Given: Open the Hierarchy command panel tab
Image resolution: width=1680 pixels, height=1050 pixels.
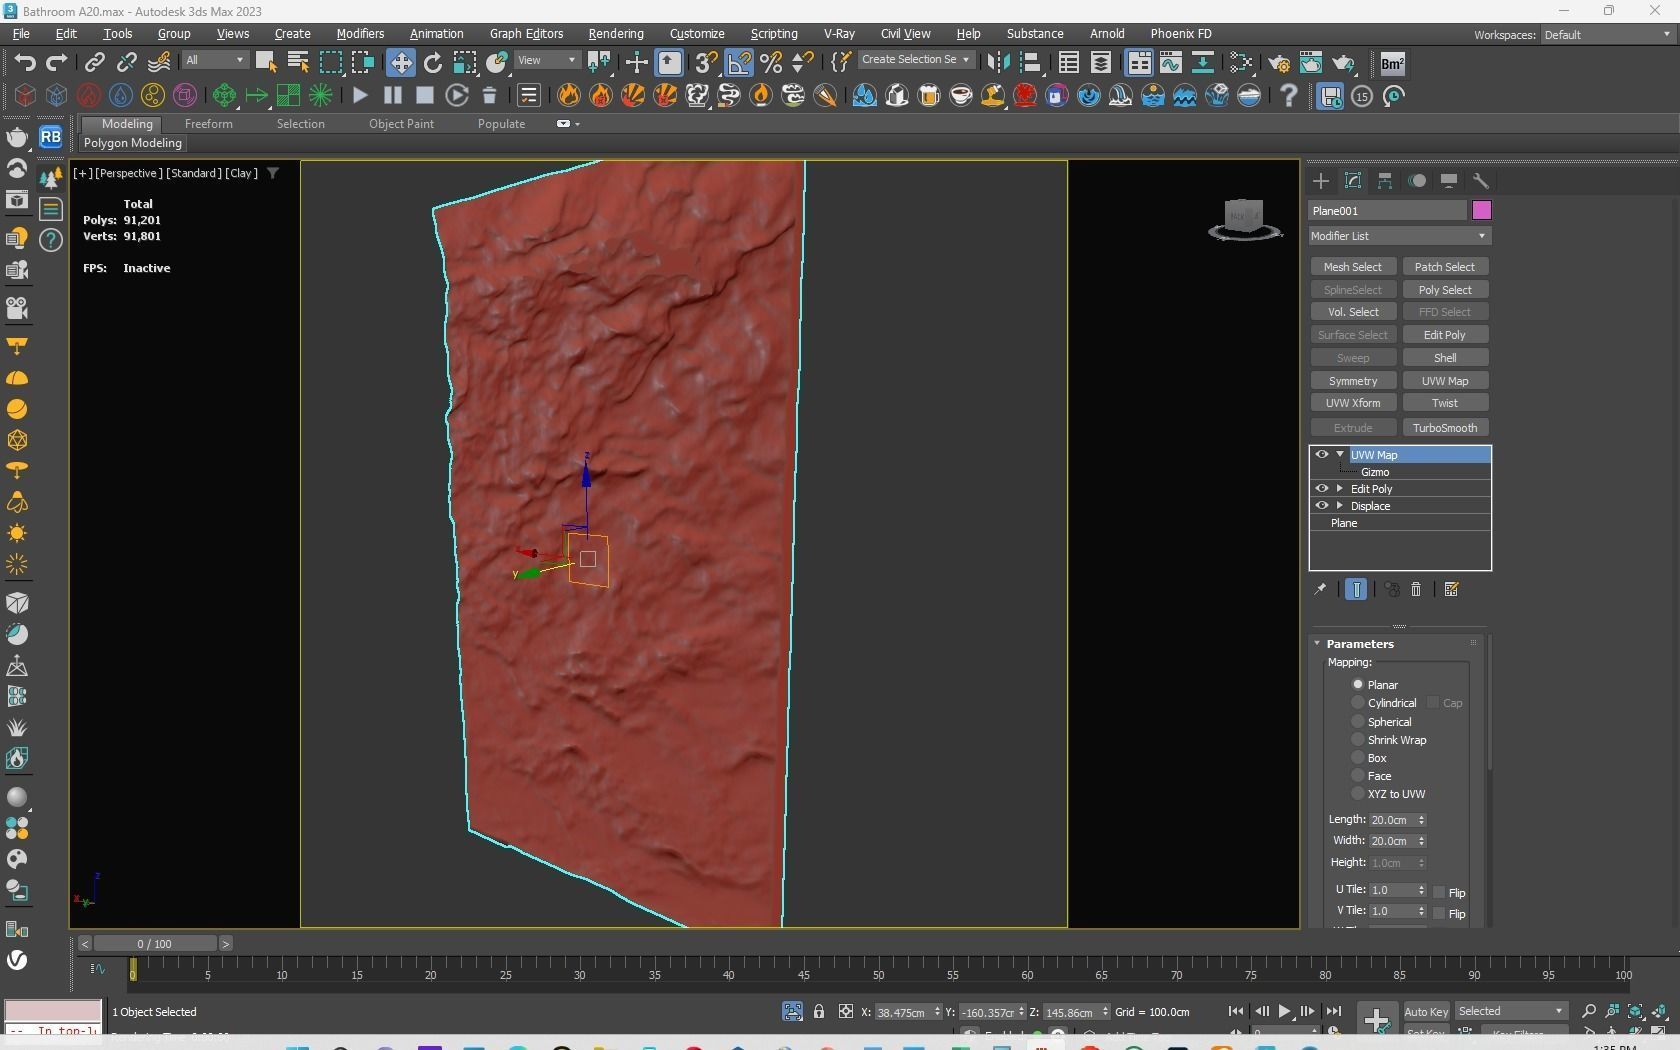Looking at the screenshot, I should (x=1385, y=181).
